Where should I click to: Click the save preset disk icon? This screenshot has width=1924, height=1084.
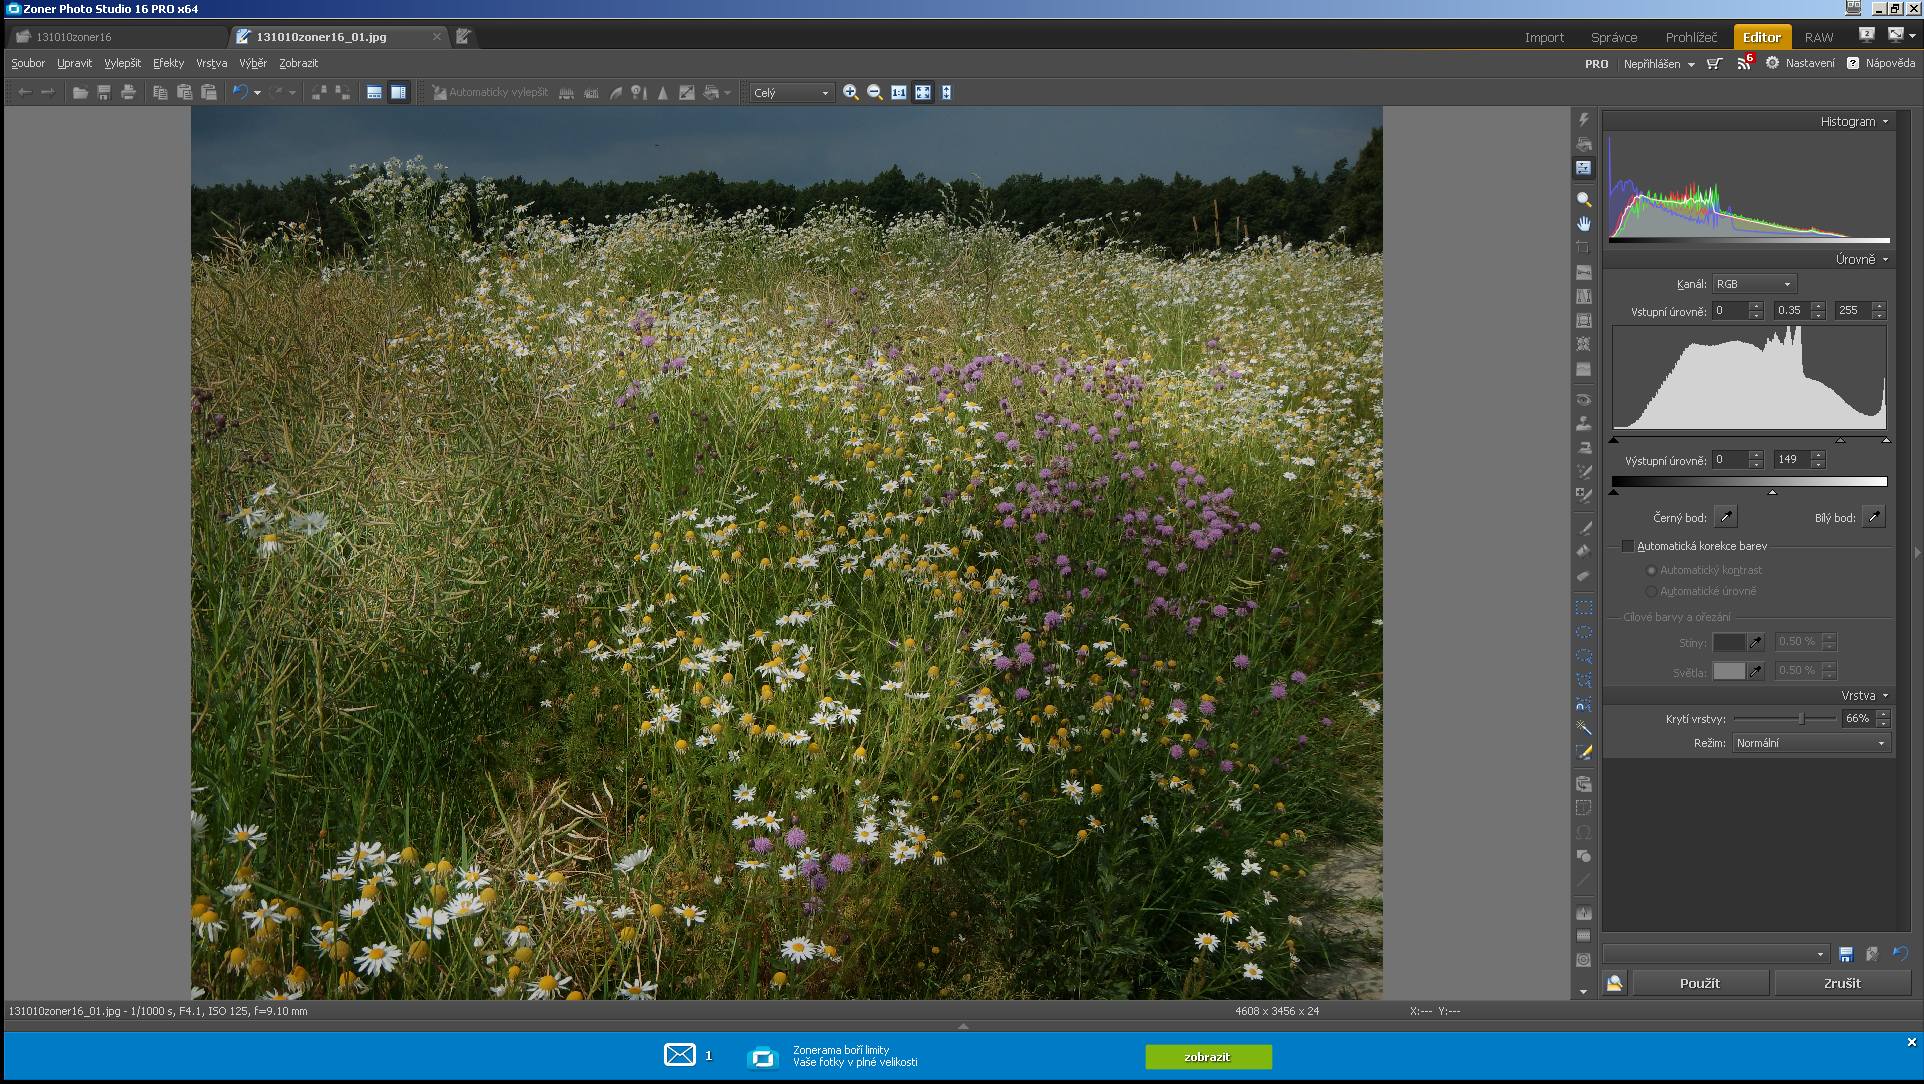[x=1846, y=954]
